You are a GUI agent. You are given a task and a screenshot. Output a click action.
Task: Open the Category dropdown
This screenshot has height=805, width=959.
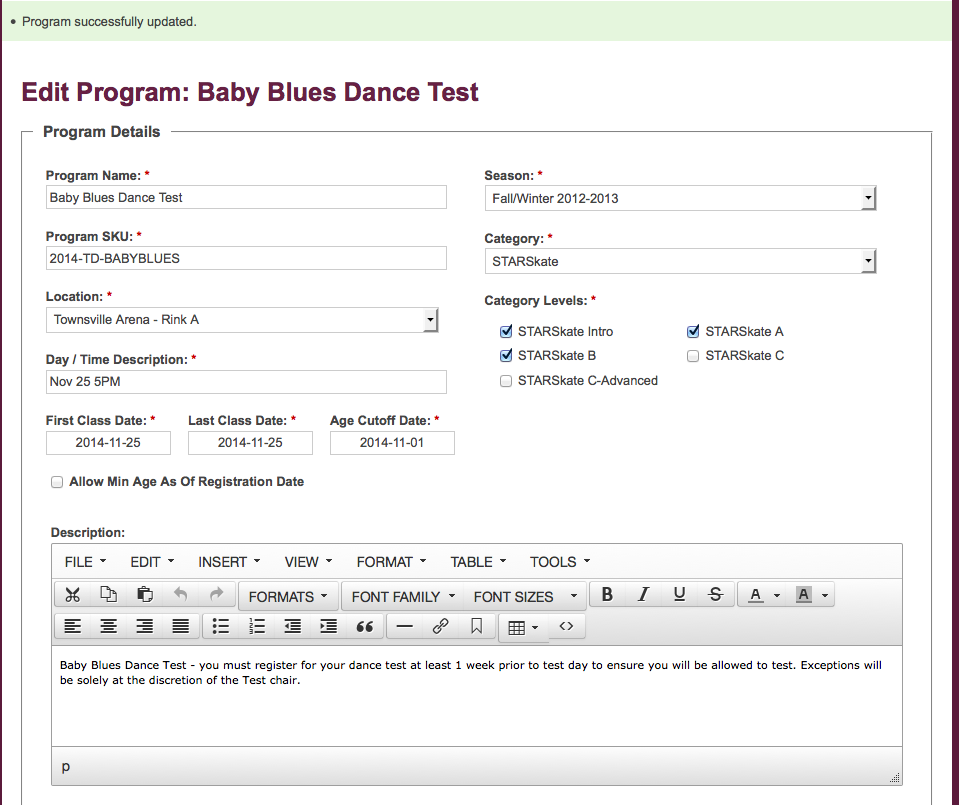tap(680, 261)
